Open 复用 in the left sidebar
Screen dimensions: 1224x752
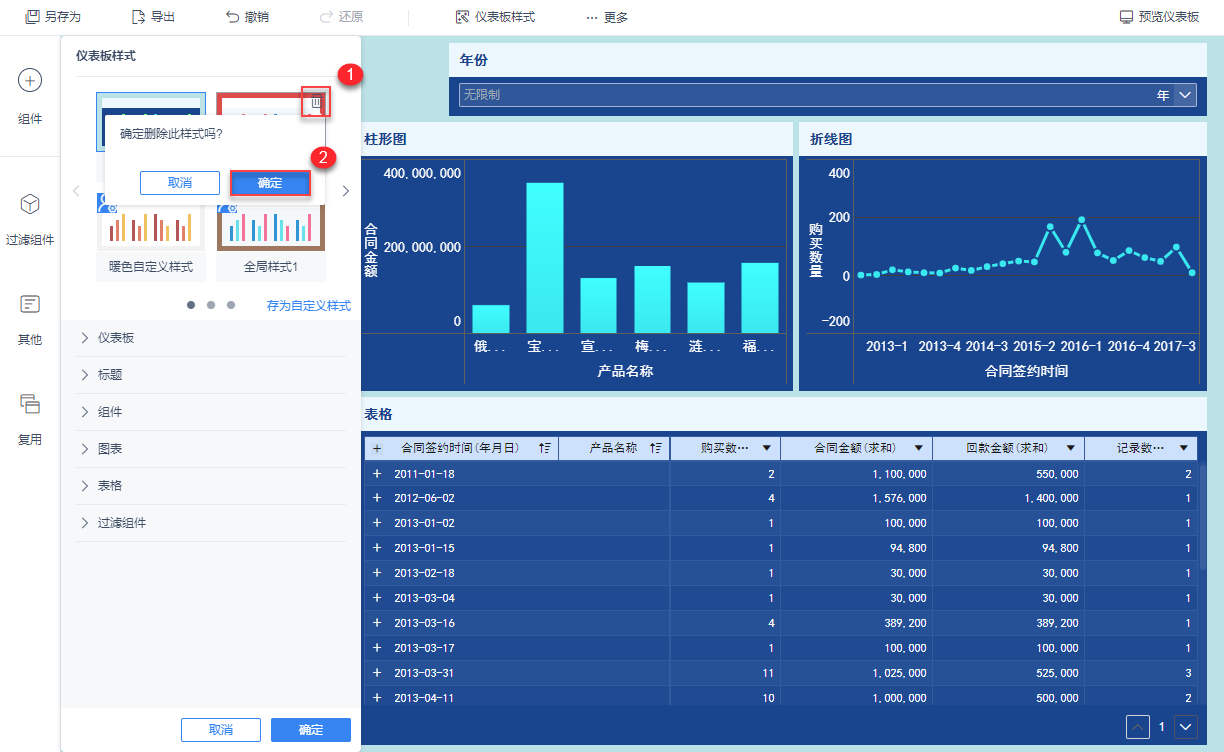(x=30, y=417)
